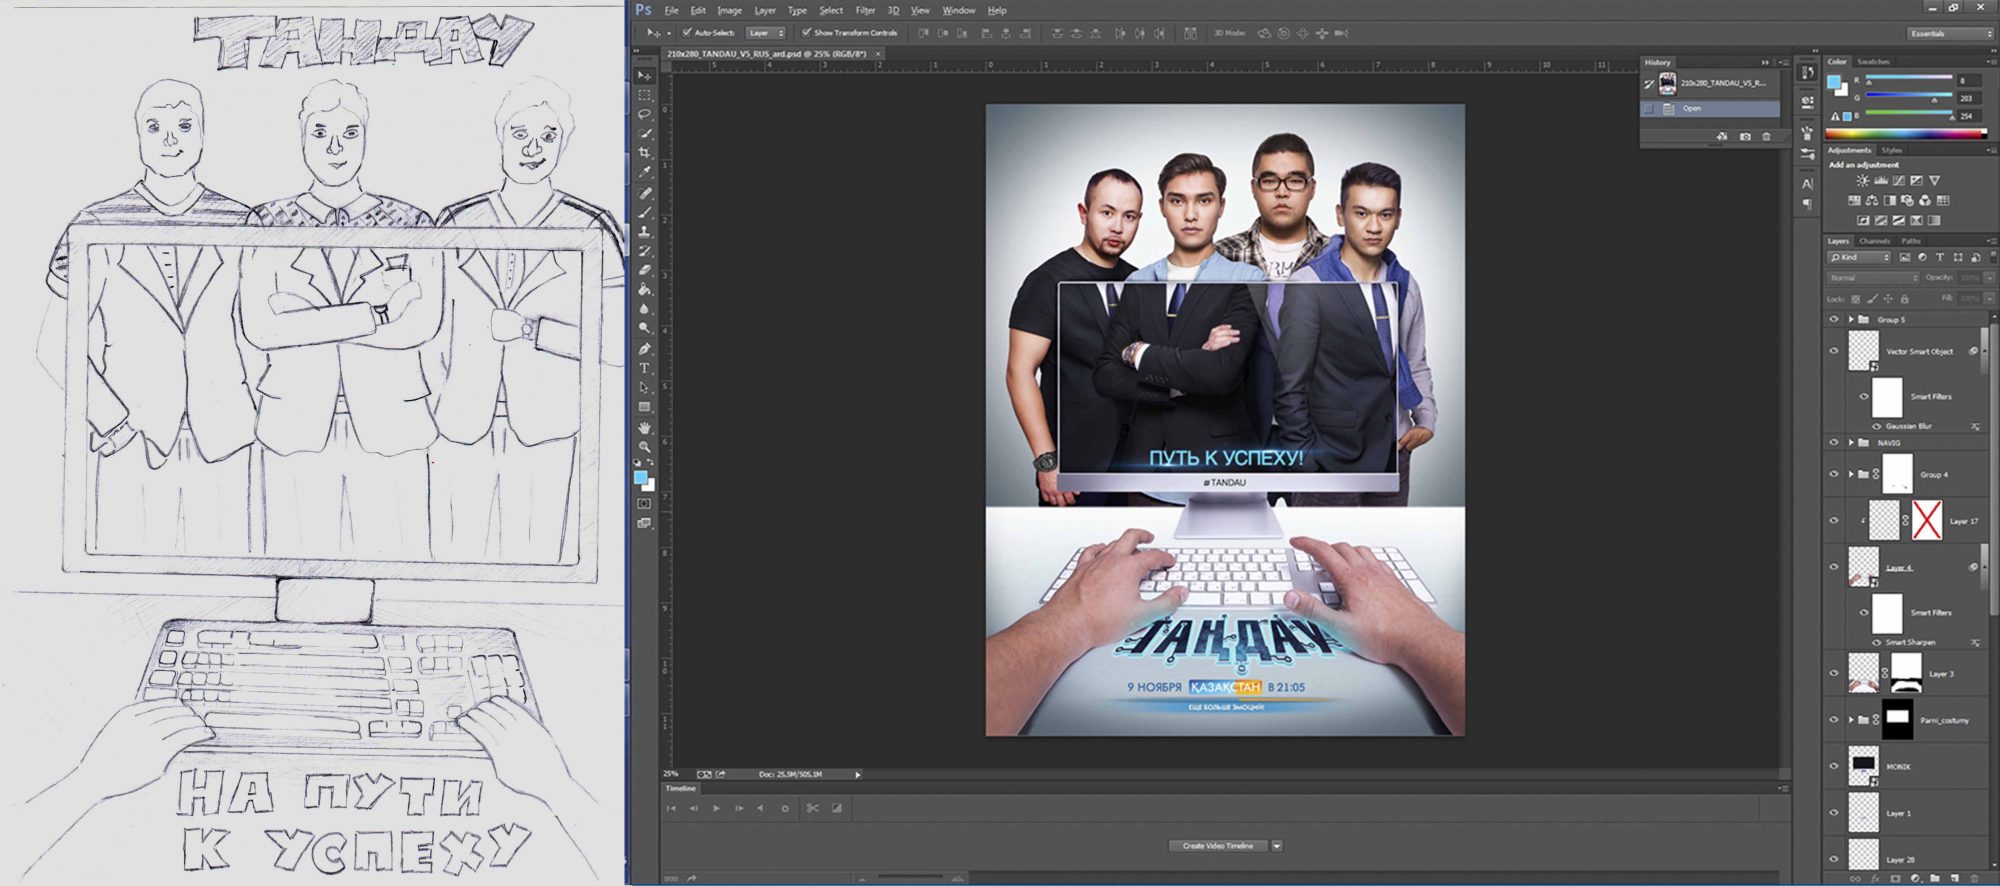Uncheck Show Transform Controls
Image resolution: width=2000 pixels, height=886 pixels.
806,33
